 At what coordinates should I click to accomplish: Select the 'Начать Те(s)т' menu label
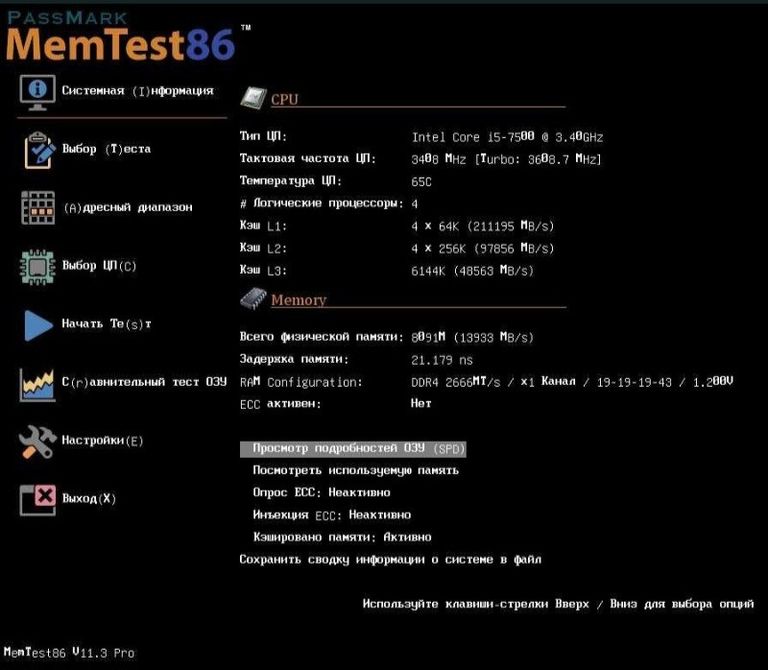[106, 324]
